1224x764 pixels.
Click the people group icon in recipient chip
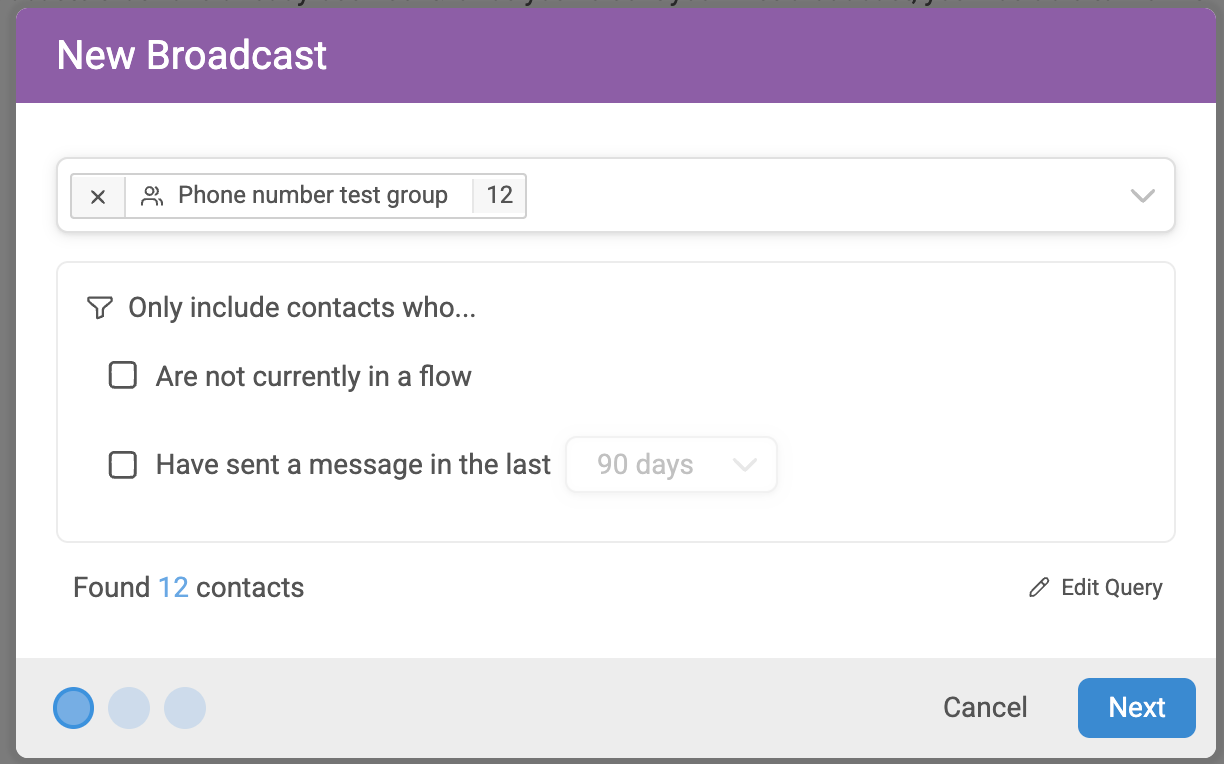[x=152, y=196]
